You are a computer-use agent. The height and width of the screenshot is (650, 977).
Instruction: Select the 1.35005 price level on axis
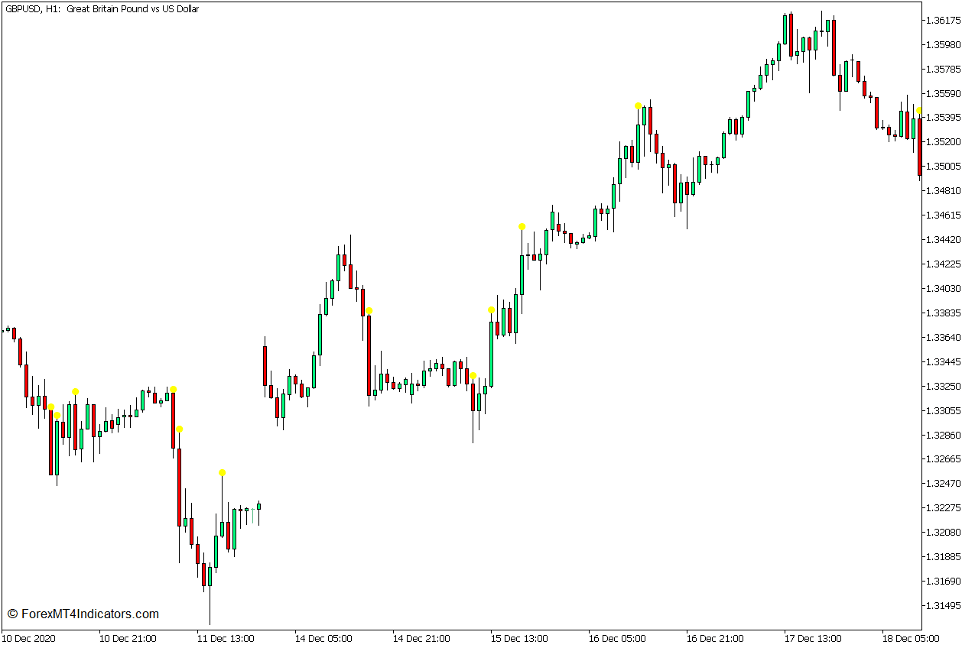pos(944,166)
